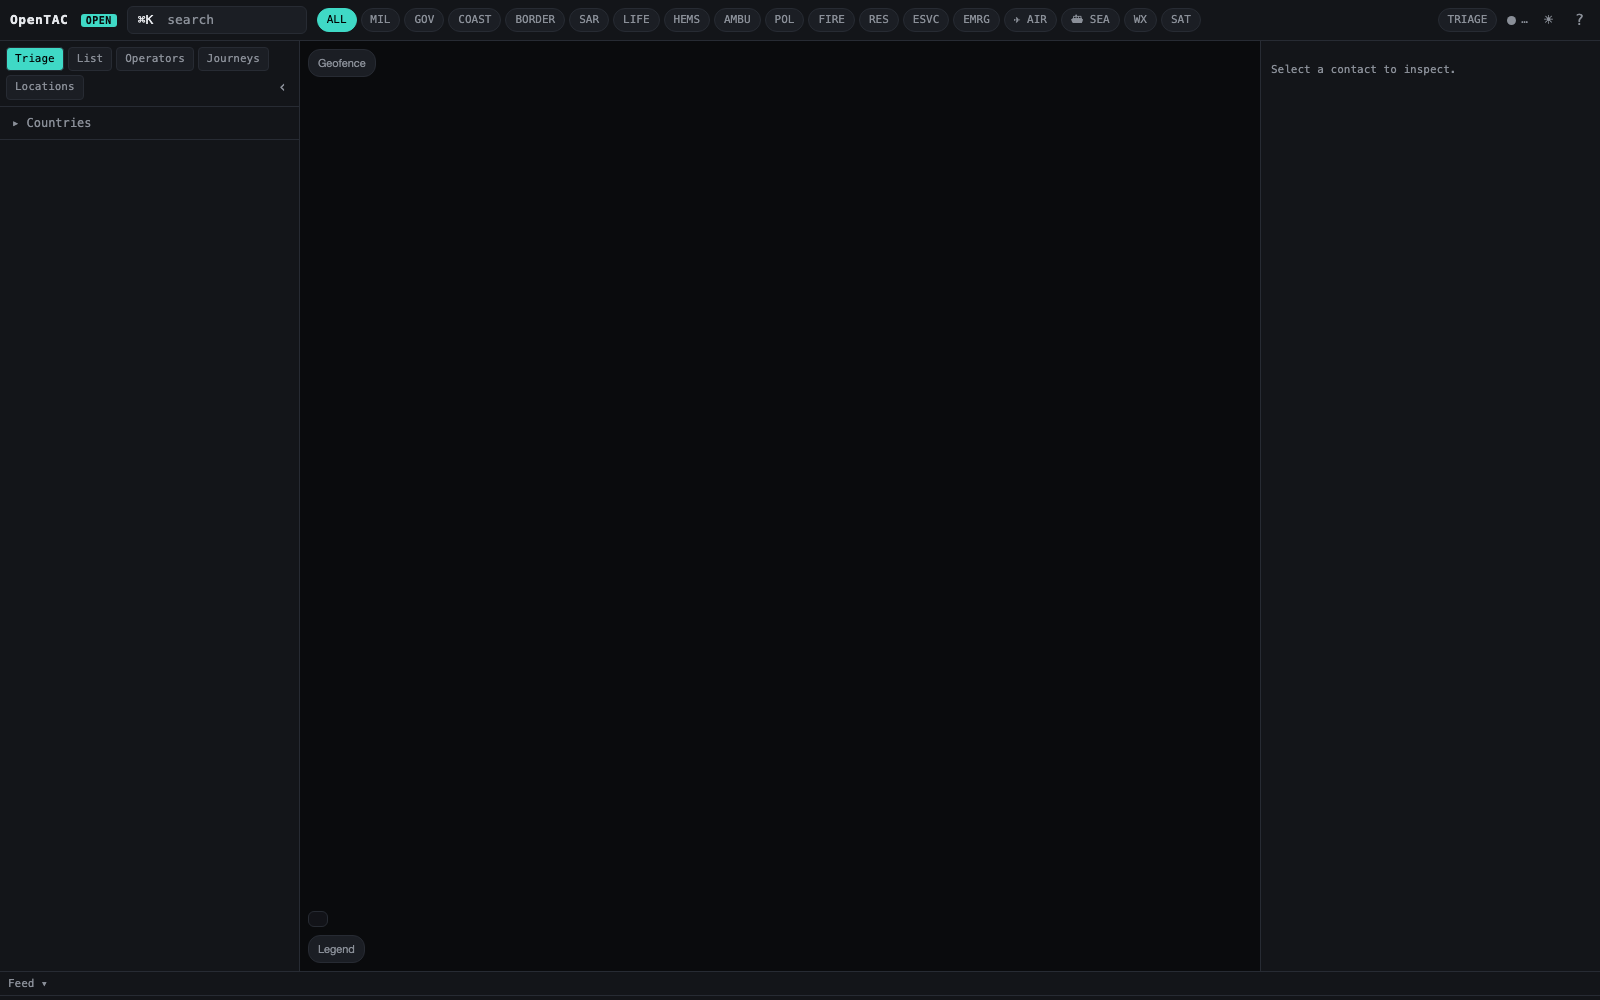Toggle the EMRG filter chip
This screenshot has width=1600, height=1000.
(976, 20)
